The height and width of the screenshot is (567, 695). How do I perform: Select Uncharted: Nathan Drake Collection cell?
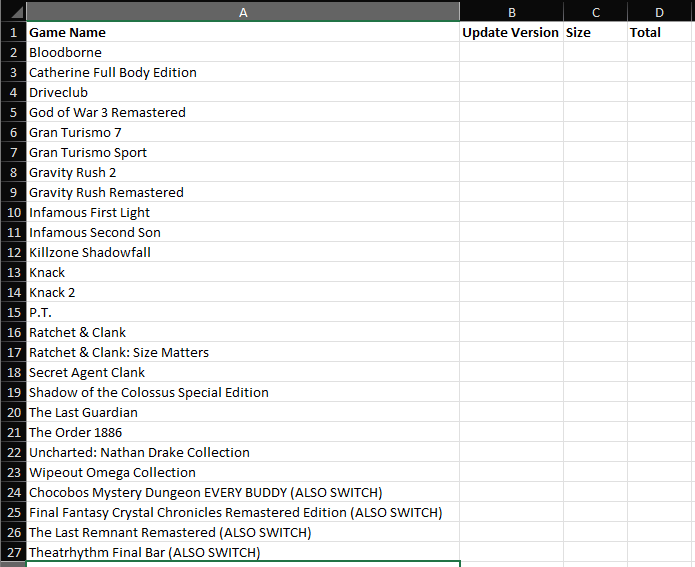[x=243, y=452]
